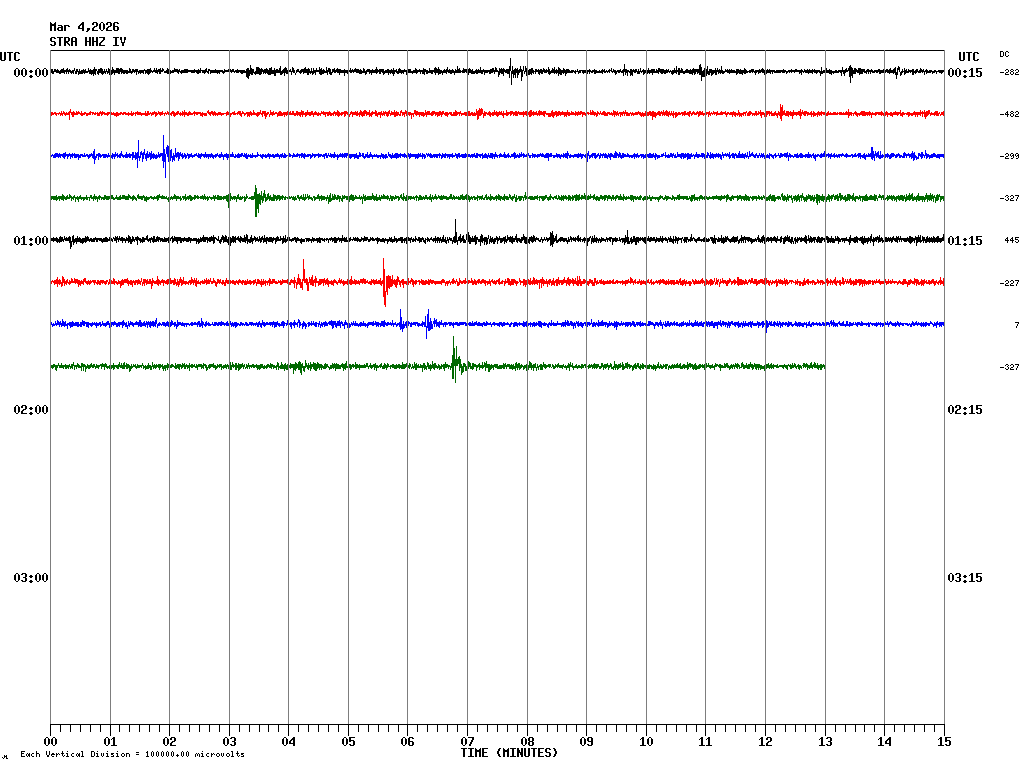
Task: Select the STRA HHZ IV station label
Action: coord(88,42)
